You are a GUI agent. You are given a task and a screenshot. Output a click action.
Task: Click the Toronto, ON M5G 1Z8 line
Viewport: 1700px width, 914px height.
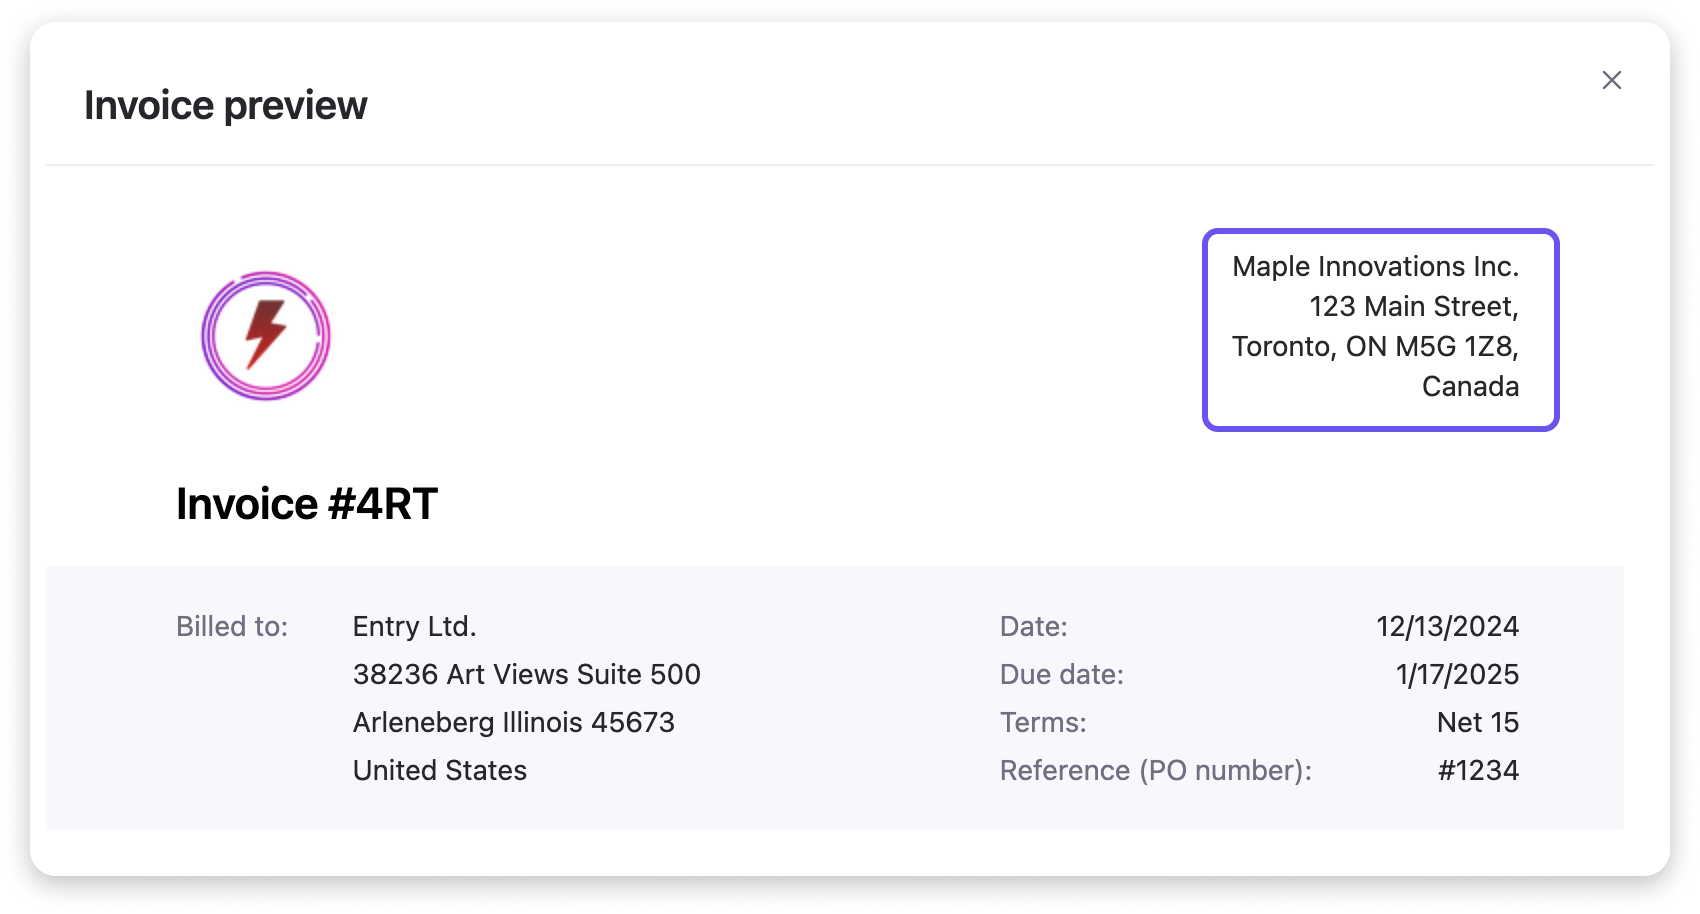1375,346
